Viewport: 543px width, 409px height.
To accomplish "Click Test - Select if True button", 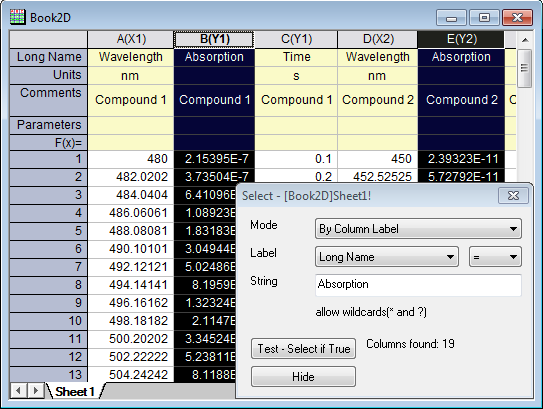I will pyautogui.click(x=303, y=348).
